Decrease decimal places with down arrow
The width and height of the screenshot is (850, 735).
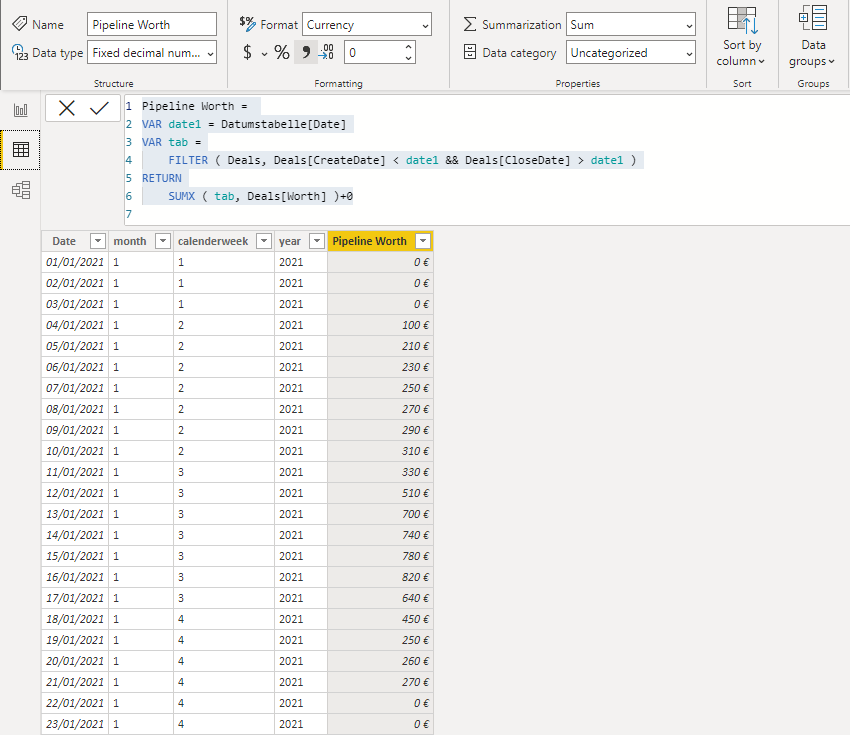coord(408,58)
